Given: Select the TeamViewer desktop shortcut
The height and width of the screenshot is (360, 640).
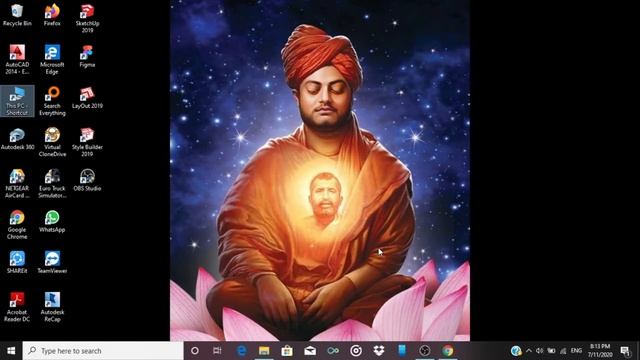Looking at the screenshot, I should (52, 262).
